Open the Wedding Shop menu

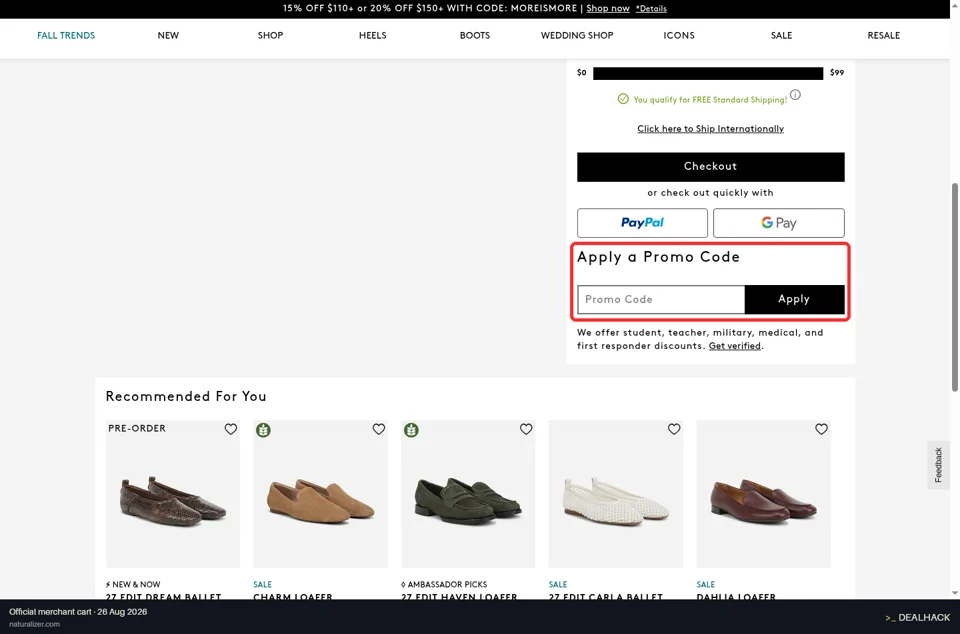(x=577, y=35)
